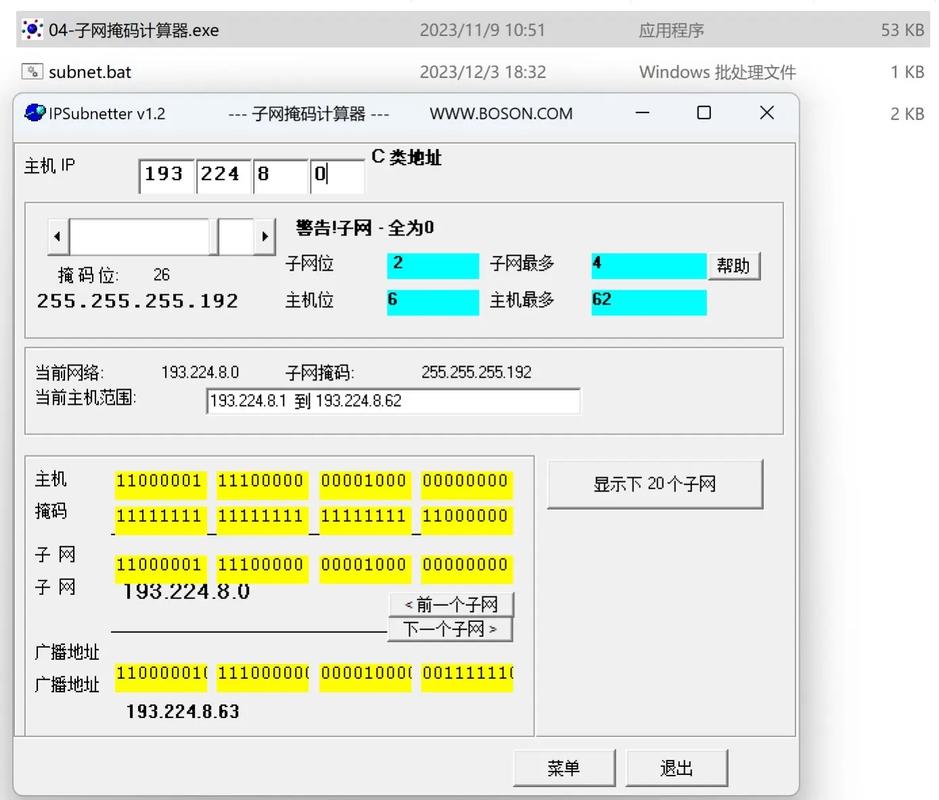
Task: Click the 当前网络 value 193.224.8.0
Action: [x=200, y=372]
